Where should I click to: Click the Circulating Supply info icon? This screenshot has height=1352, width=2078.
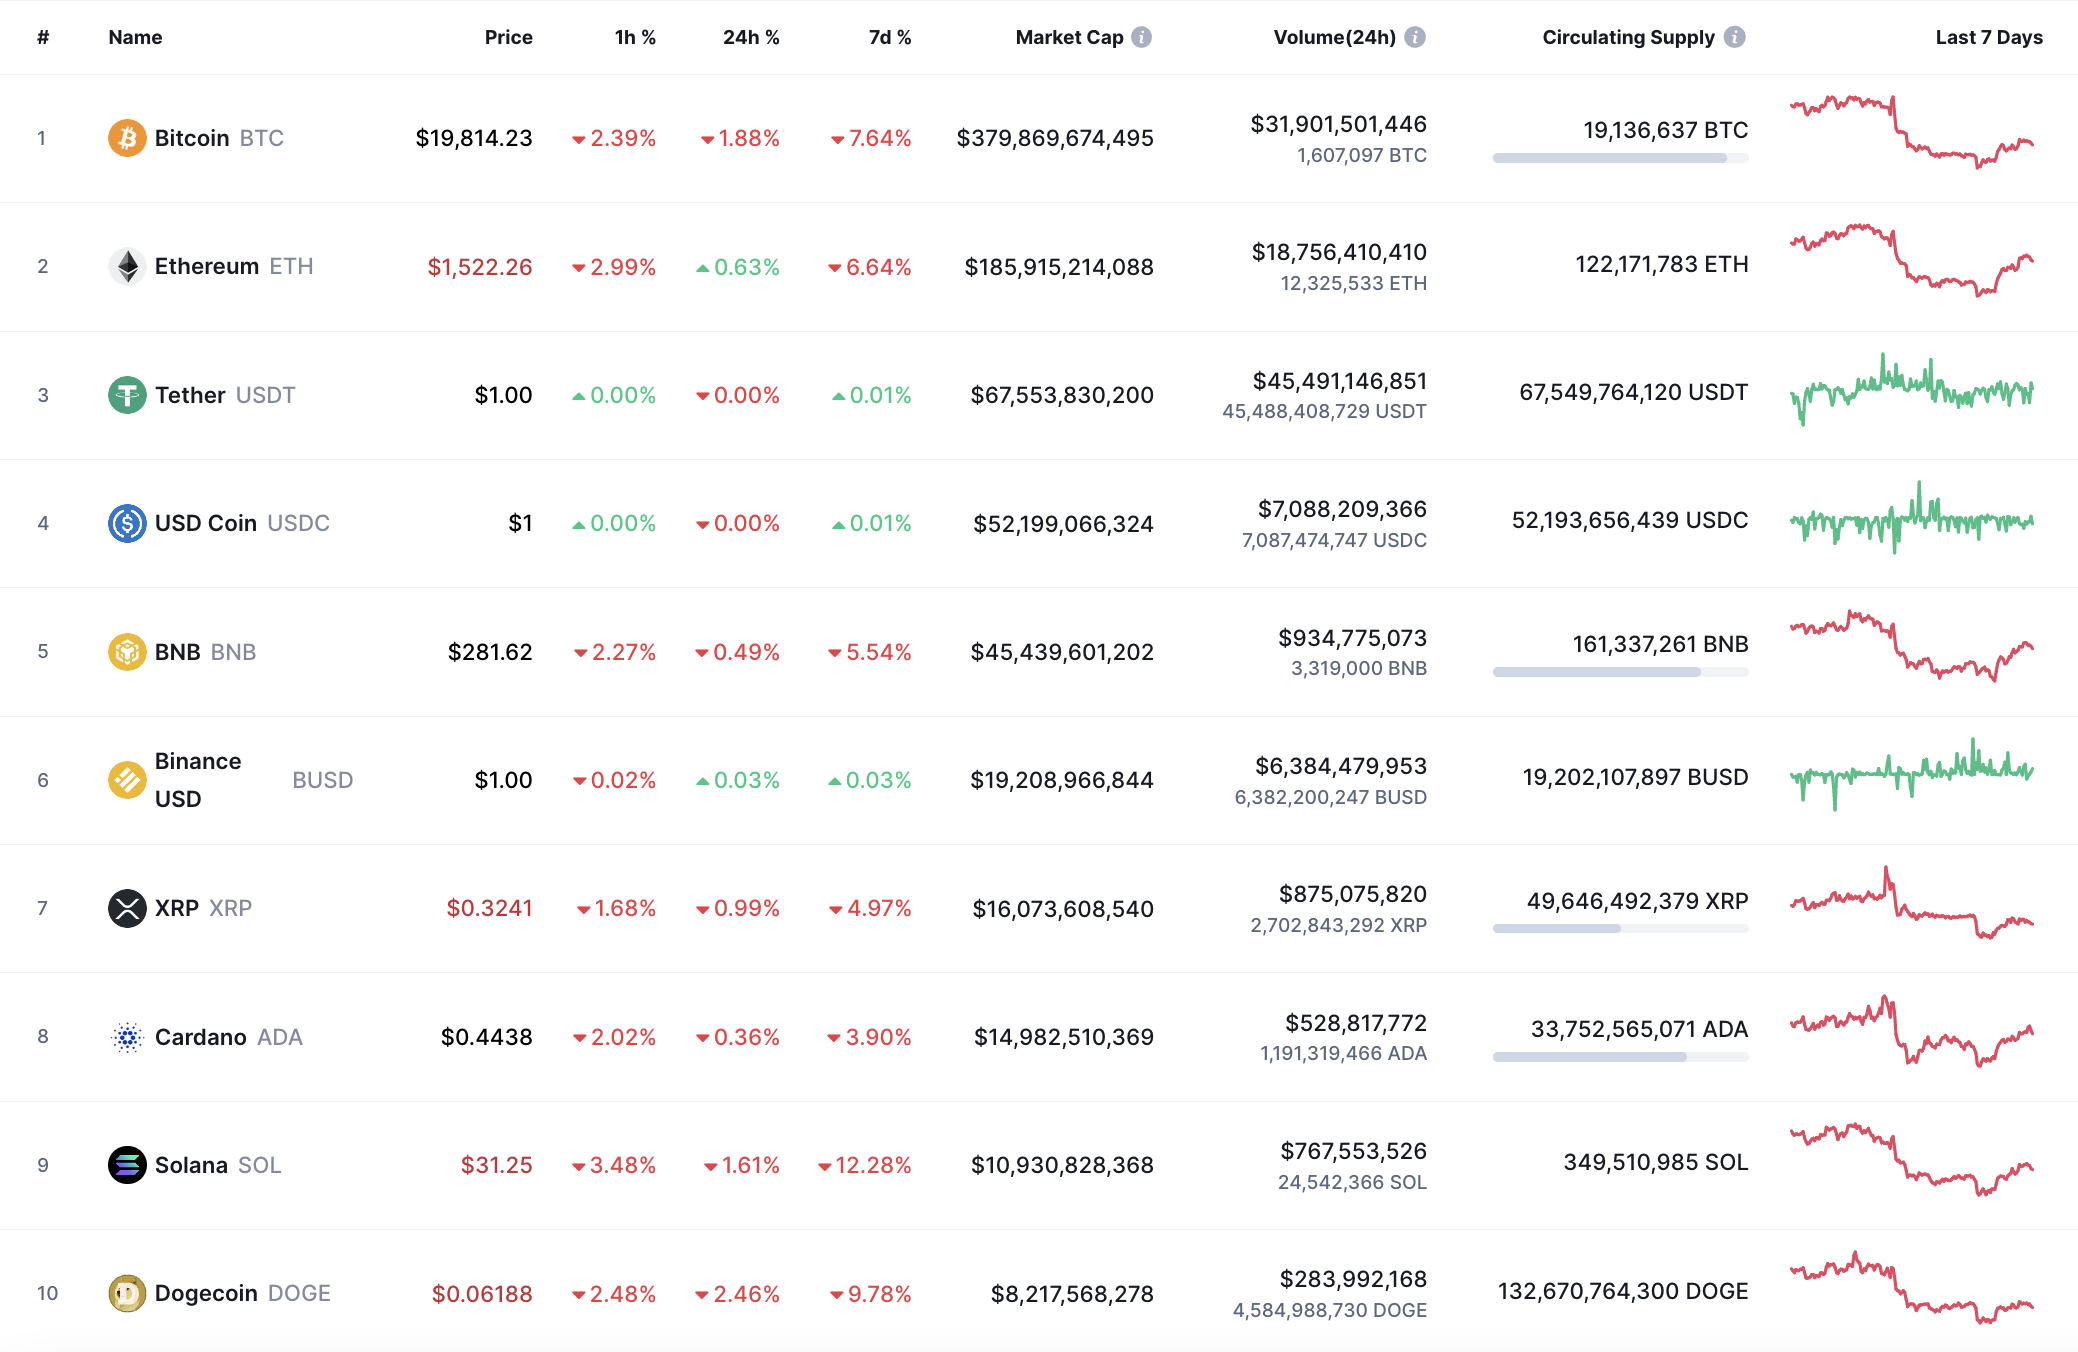[1735, 37]
